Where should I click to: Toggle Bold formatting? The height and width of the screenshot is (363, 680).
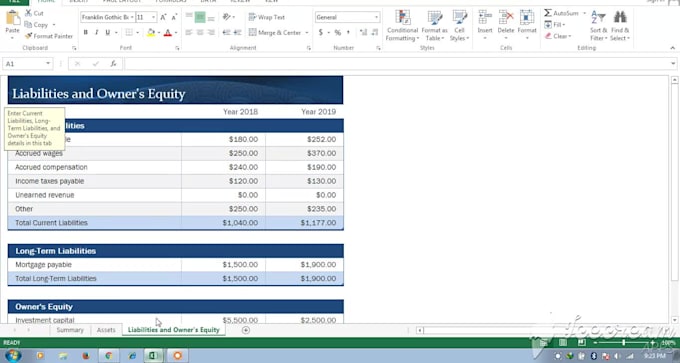point(85,33)
